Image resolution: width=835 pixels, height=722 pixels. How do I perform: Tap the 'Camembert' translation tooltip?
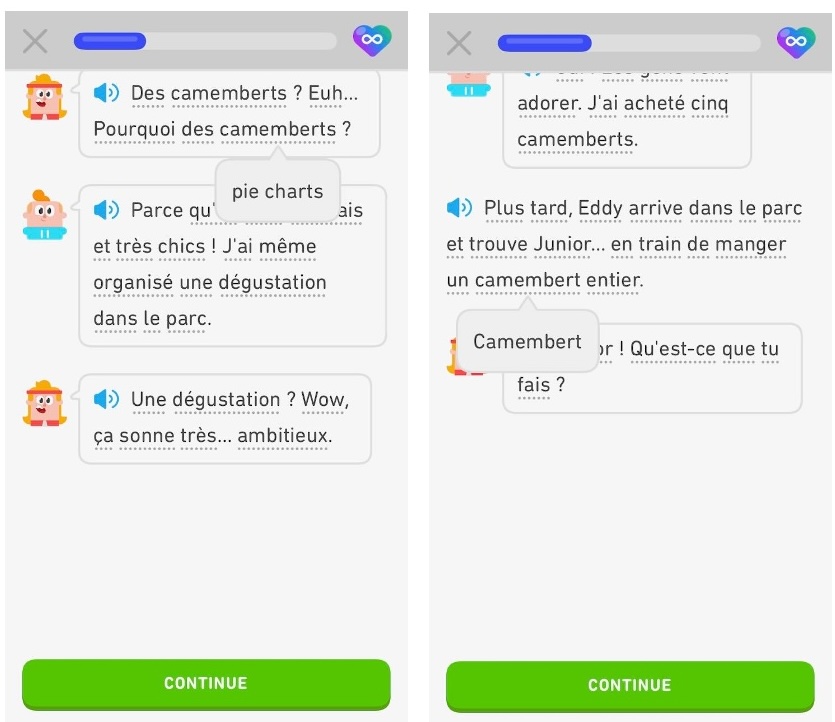click(x=528, y=341)
